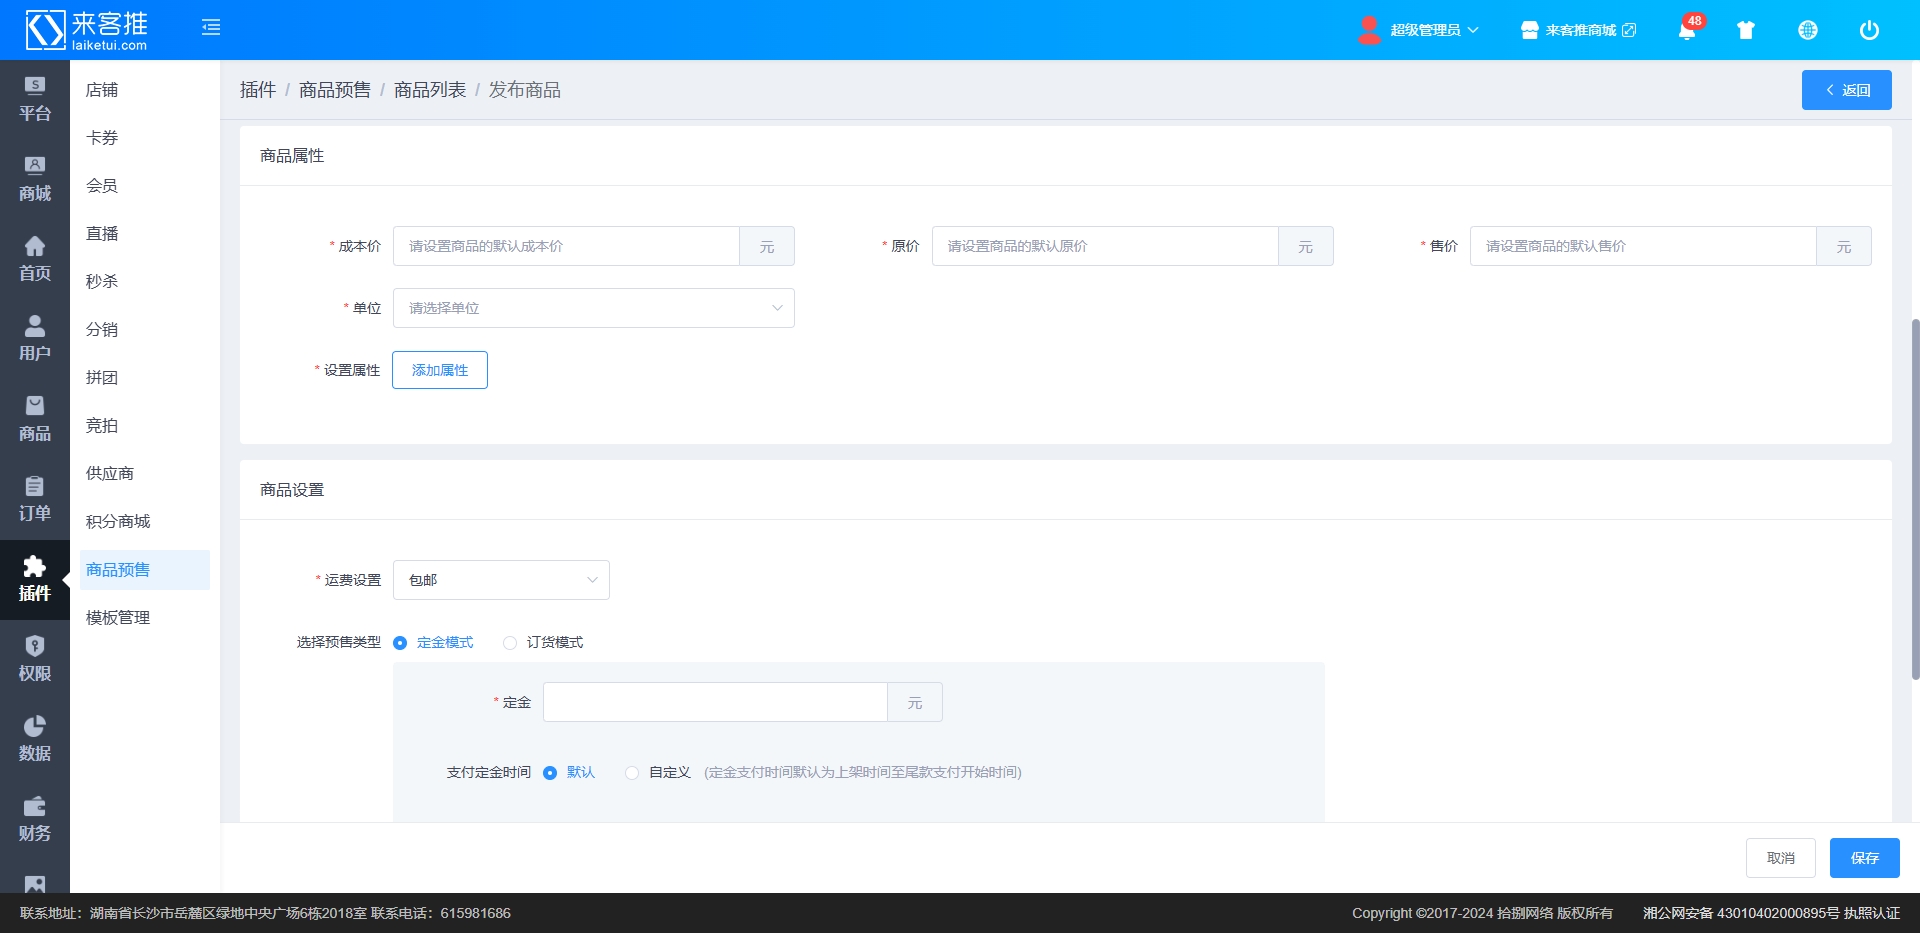This screenshot has height=933, width=1920.
Task: Expand the 运费设置 dropdown showing 包邮
Action: pos(501,580)
